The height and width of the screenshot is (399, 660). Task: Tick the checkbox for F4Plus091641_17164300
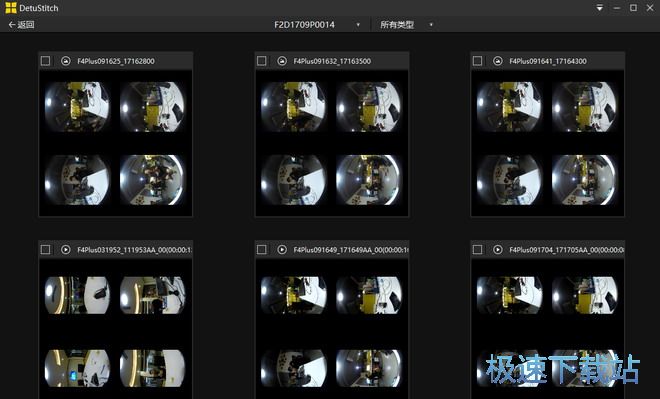478,61
